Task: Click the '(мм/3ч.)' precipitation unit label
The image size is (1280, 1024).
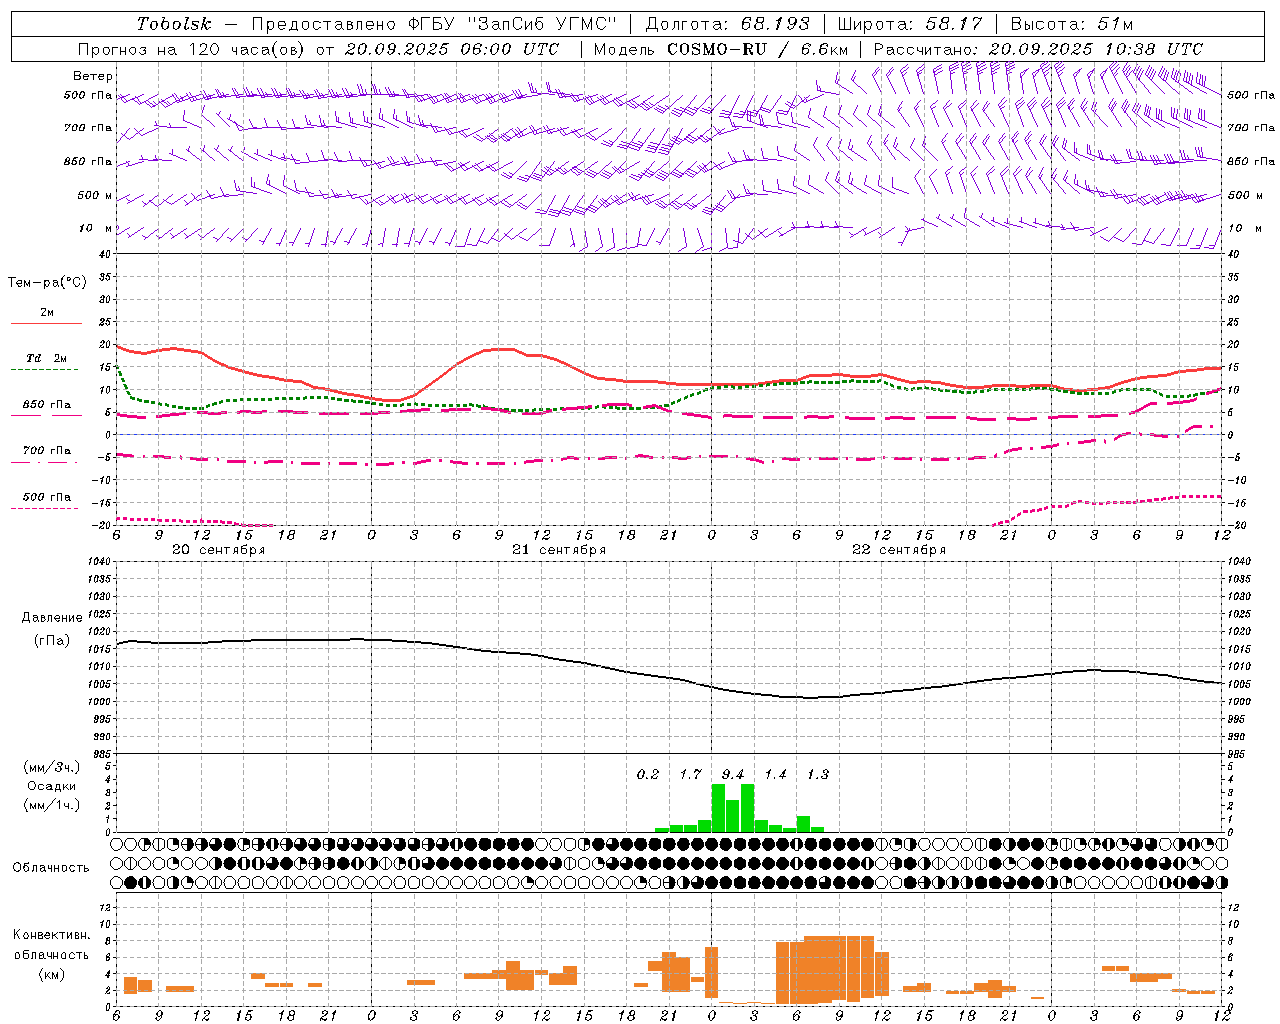Action: coord(51,767)
